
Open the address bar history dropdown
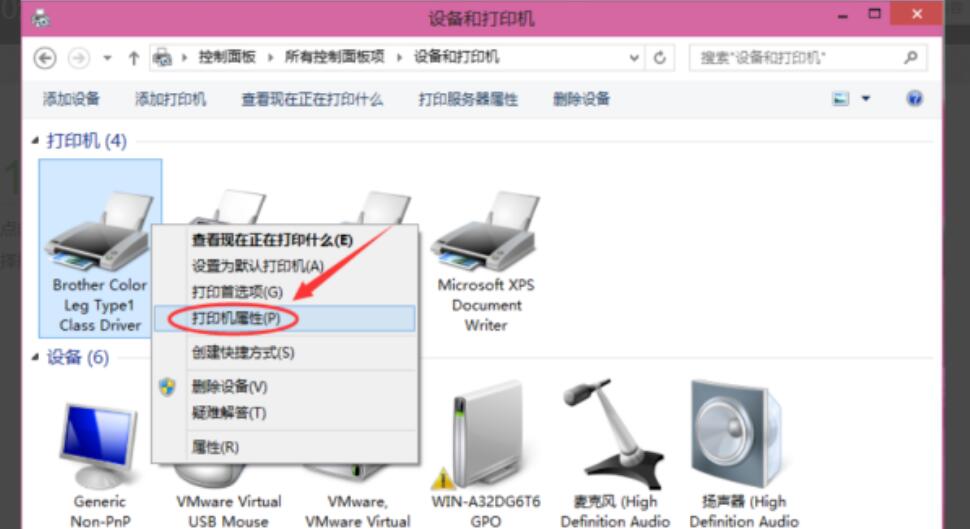tap(634, 58)
